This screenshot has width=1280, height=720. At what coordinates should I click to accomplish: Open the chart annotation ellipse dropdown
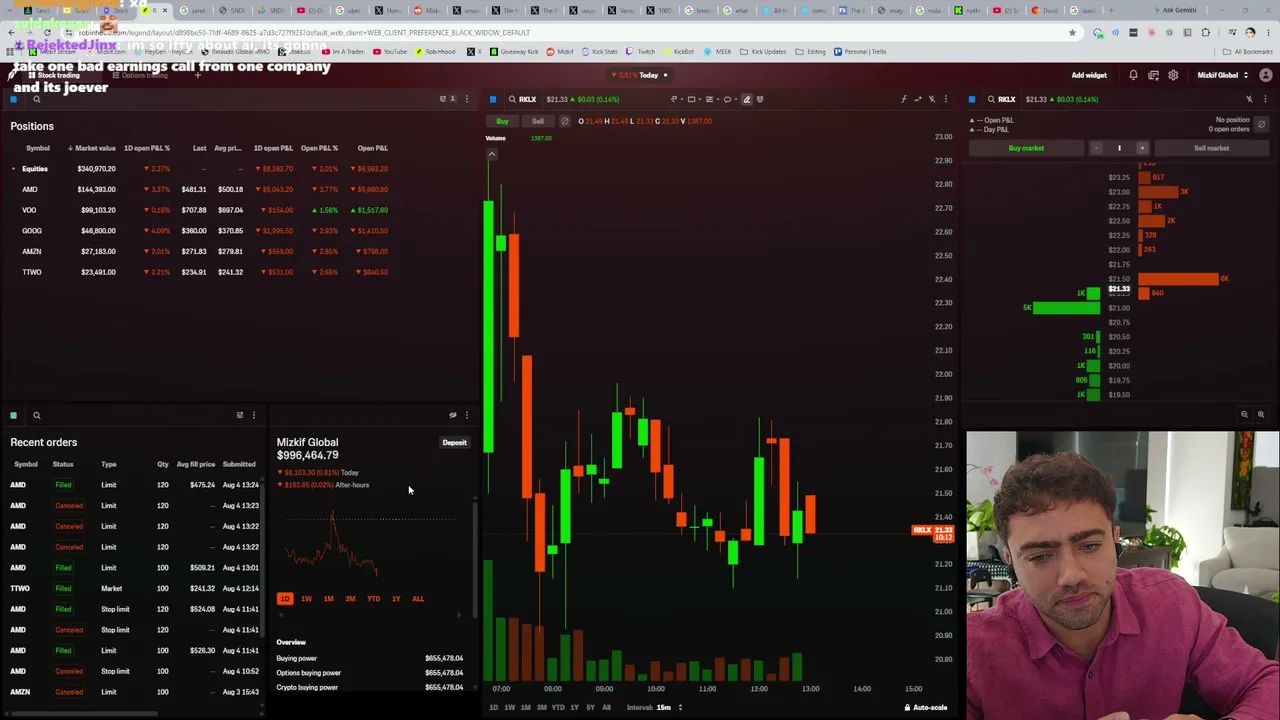click(x=730, y=99)
